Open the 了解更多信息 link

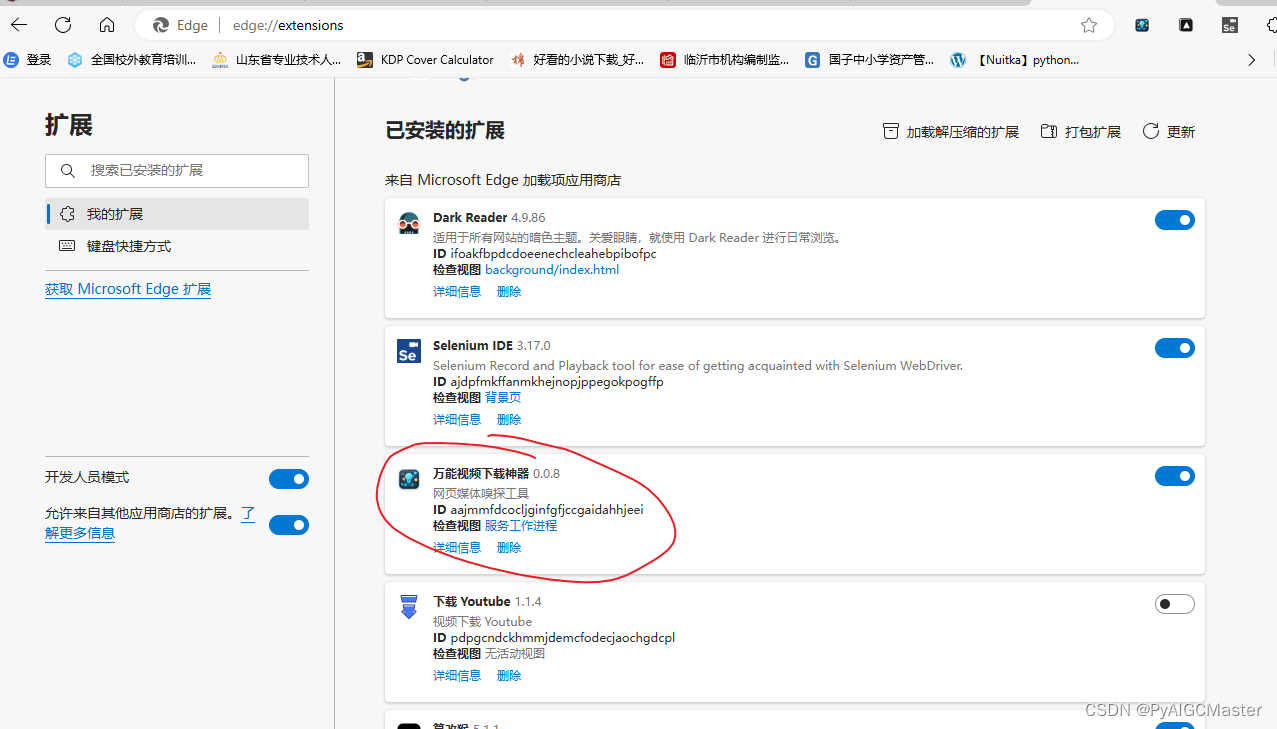[80, 533]
